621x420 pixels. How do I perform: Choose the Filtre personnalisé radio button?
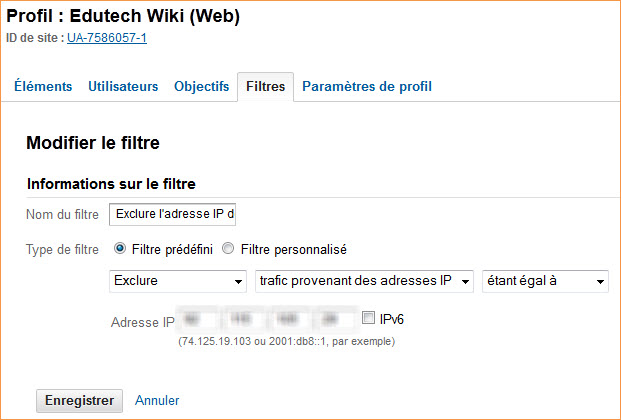pyautogui.click(x=228, y=249)
